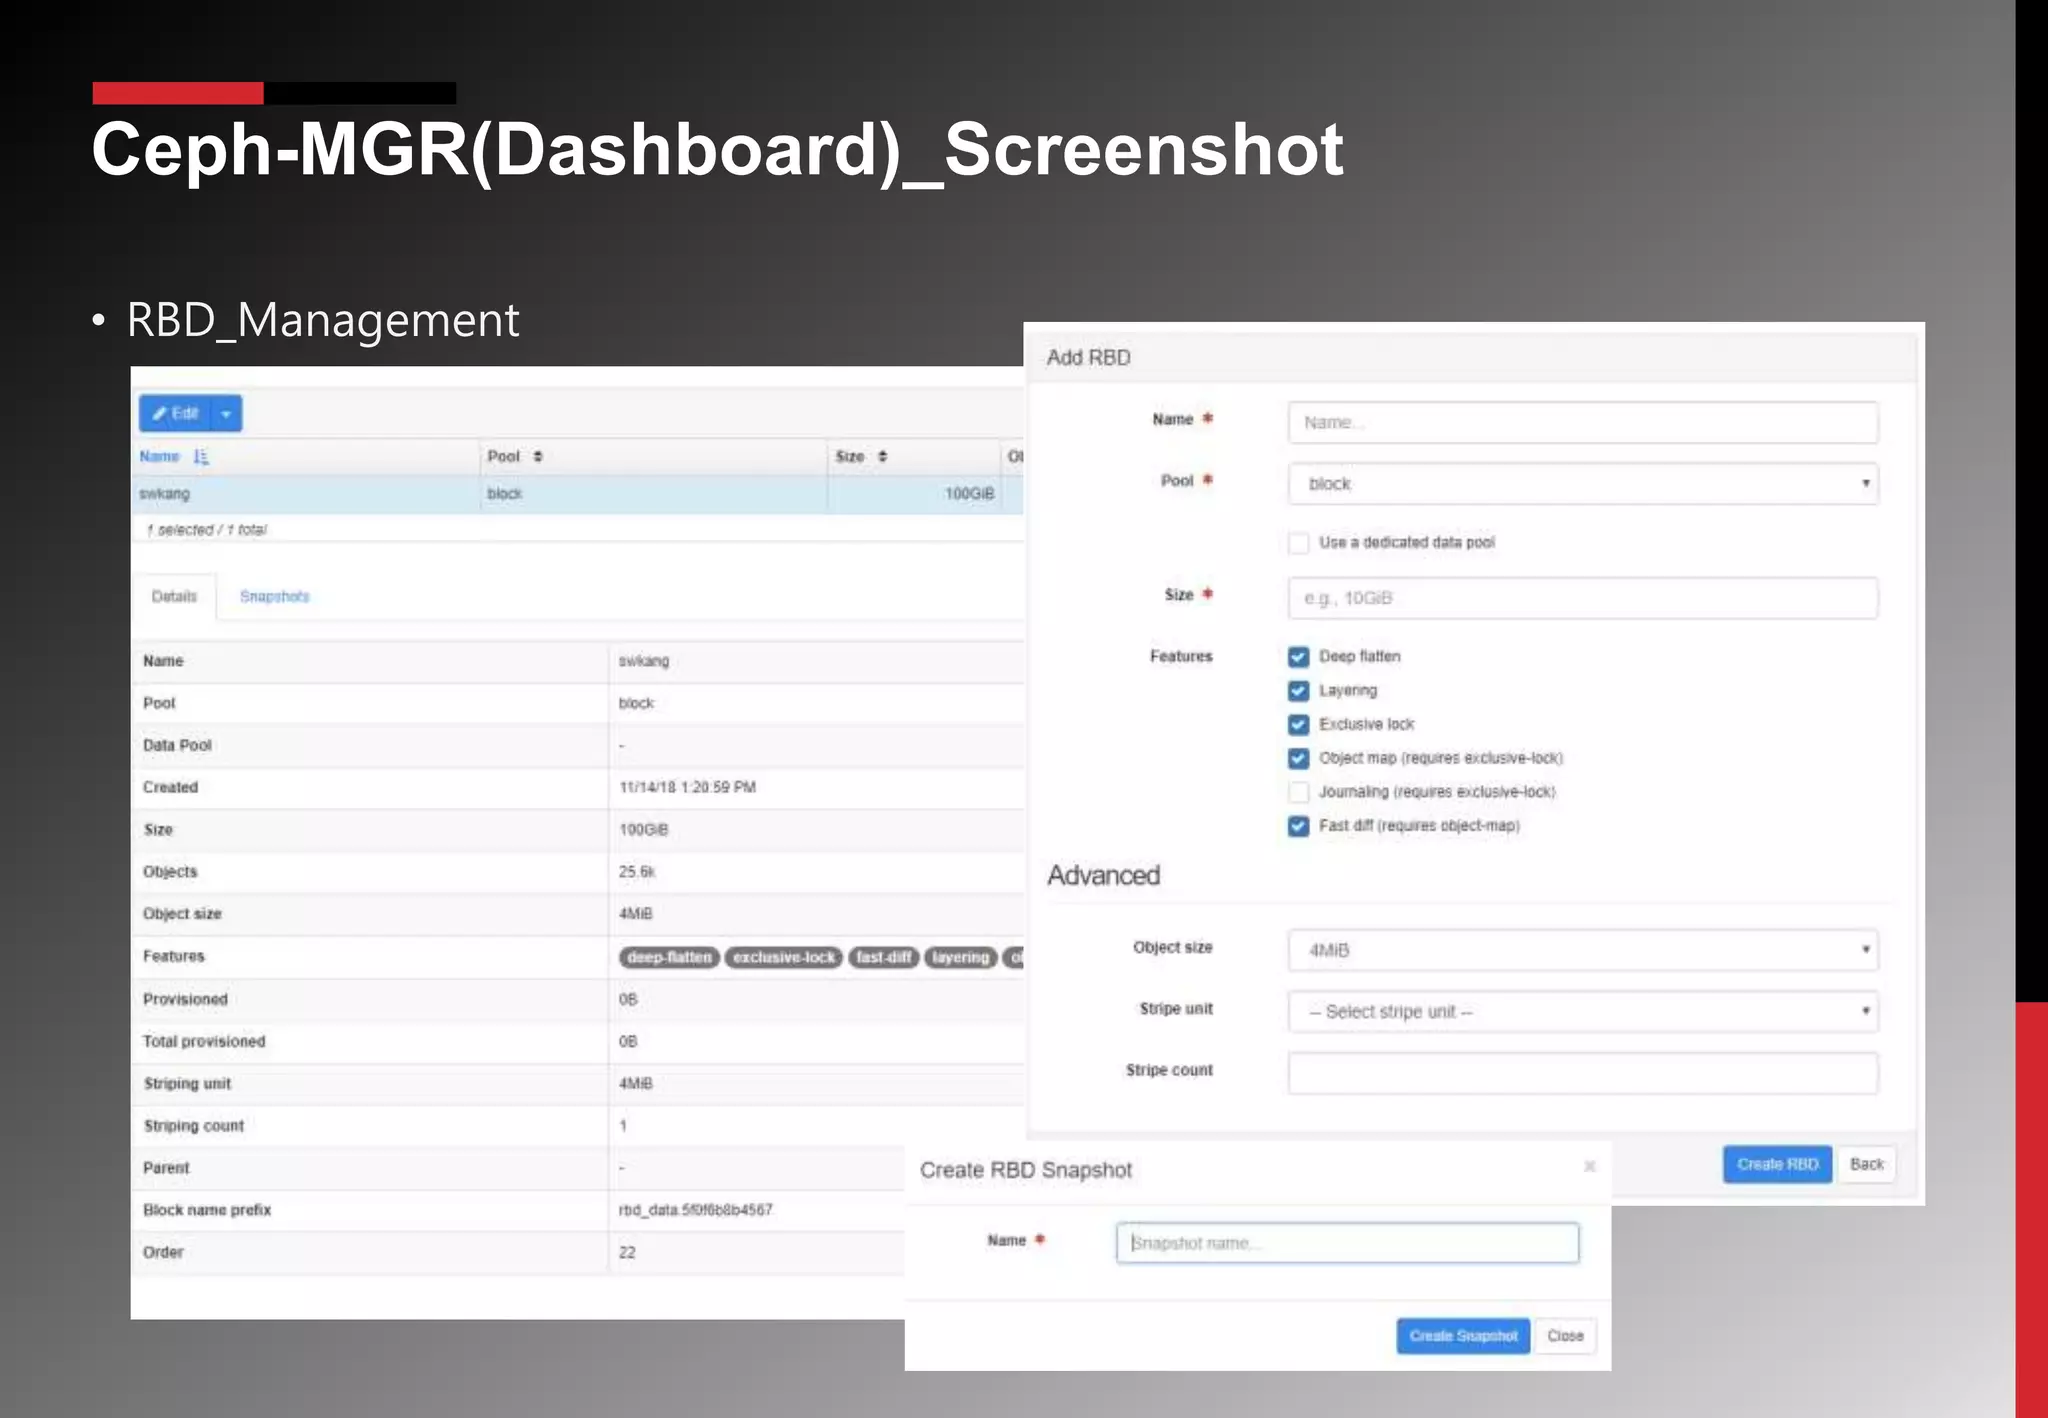
Task: Enable Journaling feature checkbox
Action: pos(1298,792)
